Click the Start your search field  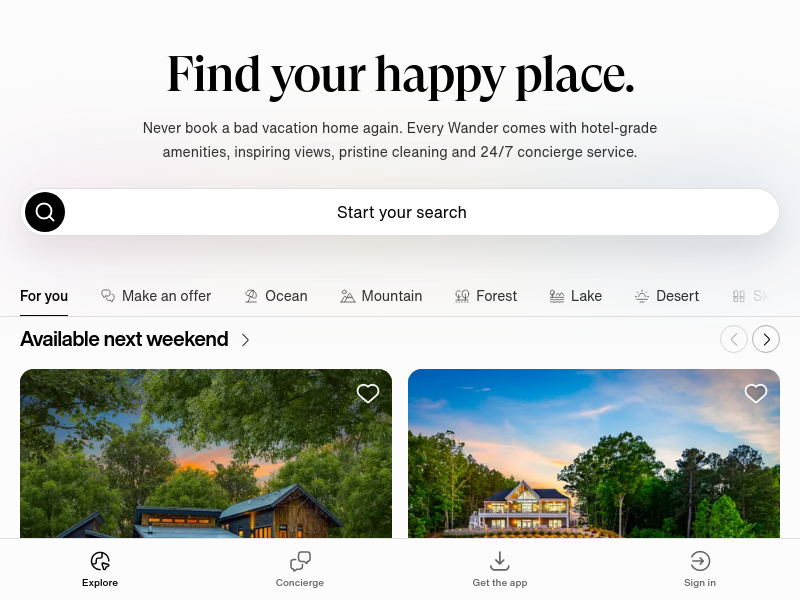(400, 212)
